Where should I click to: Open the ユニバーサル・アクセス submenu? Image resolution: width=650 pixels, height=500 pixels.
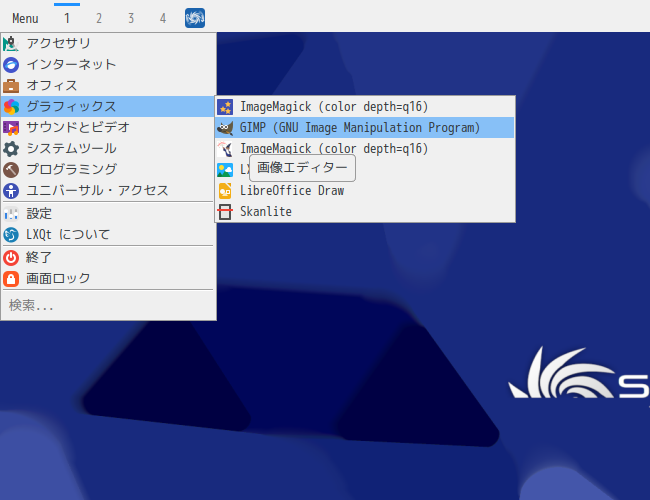click(x=108, y=191)
